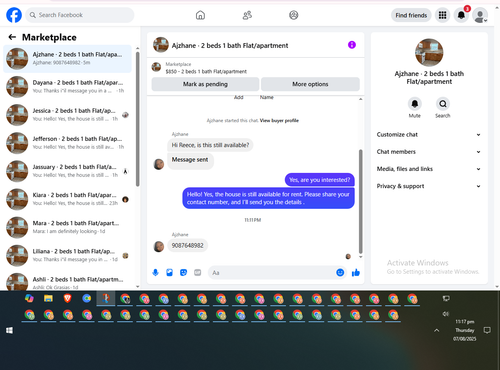Click the More options button

[310, 84]
